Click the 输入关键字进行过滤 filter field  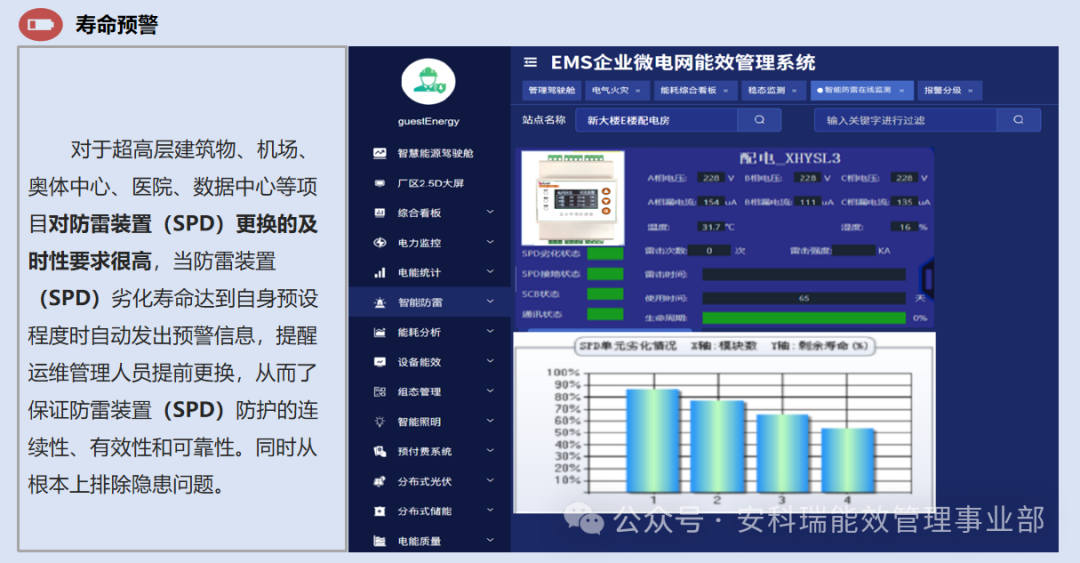point(906,120)
